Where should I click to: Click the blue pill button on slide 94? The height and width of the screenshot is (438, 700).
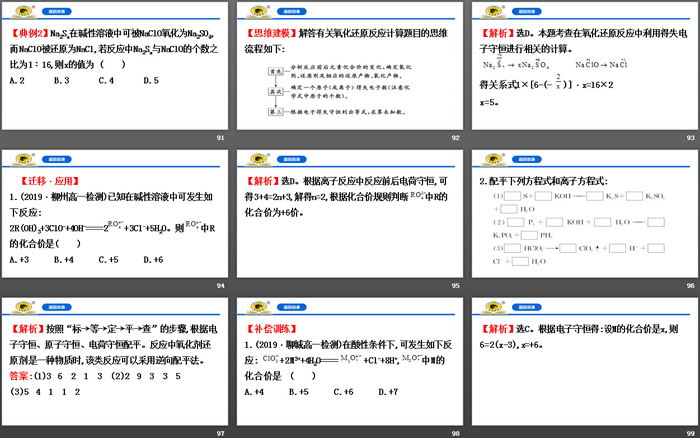point(57,159)
